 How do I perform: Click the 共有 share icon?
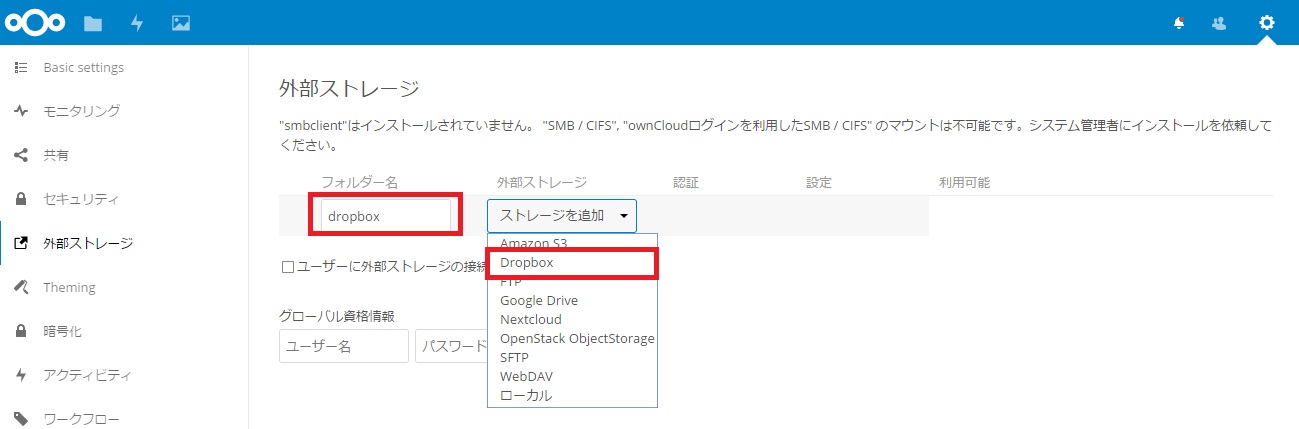click(21, 155)
